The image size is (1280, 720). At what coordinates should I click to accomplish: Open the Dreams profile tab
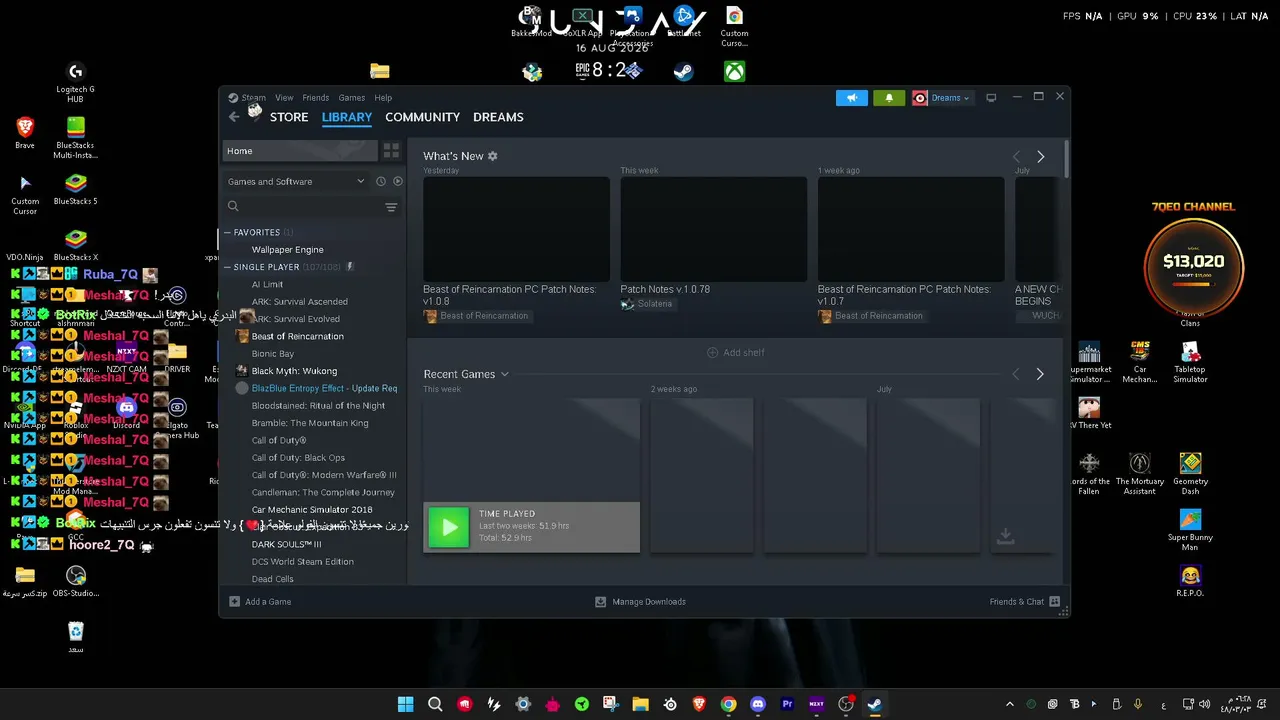[x=498, y=117]
